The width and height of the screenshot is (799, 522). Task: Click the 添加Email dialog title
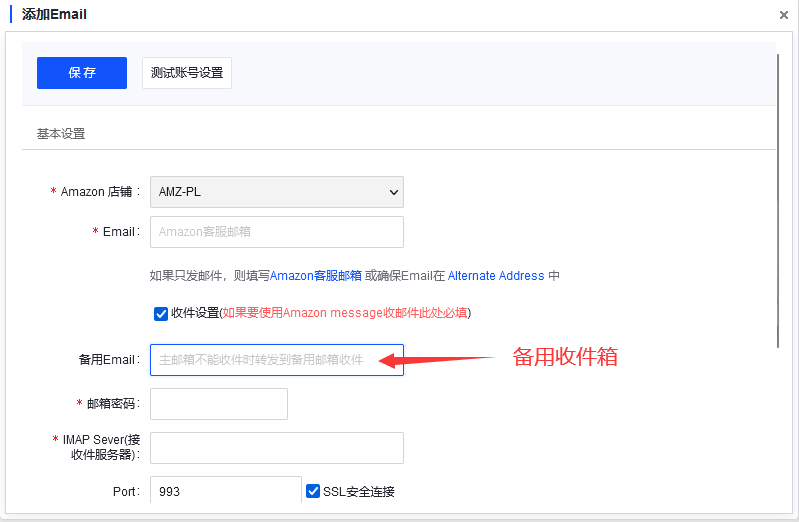tap(54, 14)
